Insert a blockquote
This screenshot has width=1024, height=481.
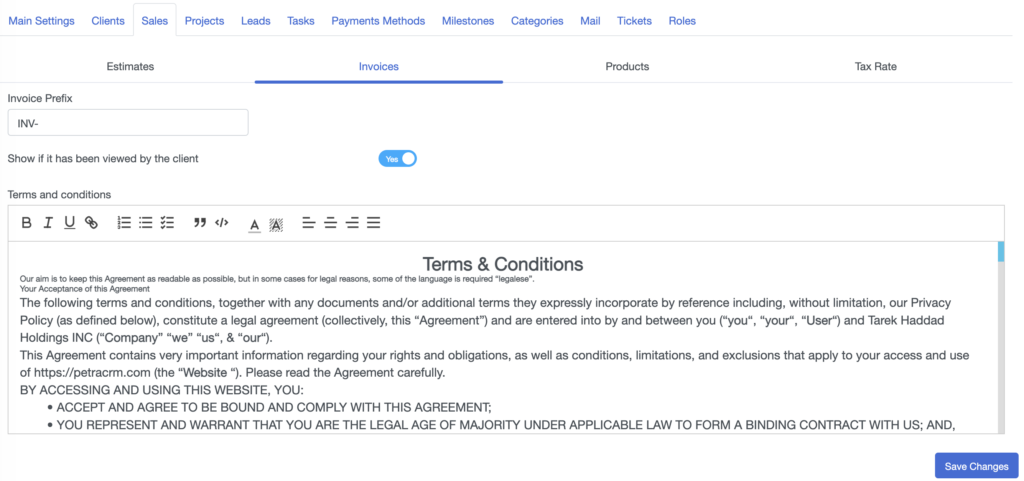[x=200, y=223]
